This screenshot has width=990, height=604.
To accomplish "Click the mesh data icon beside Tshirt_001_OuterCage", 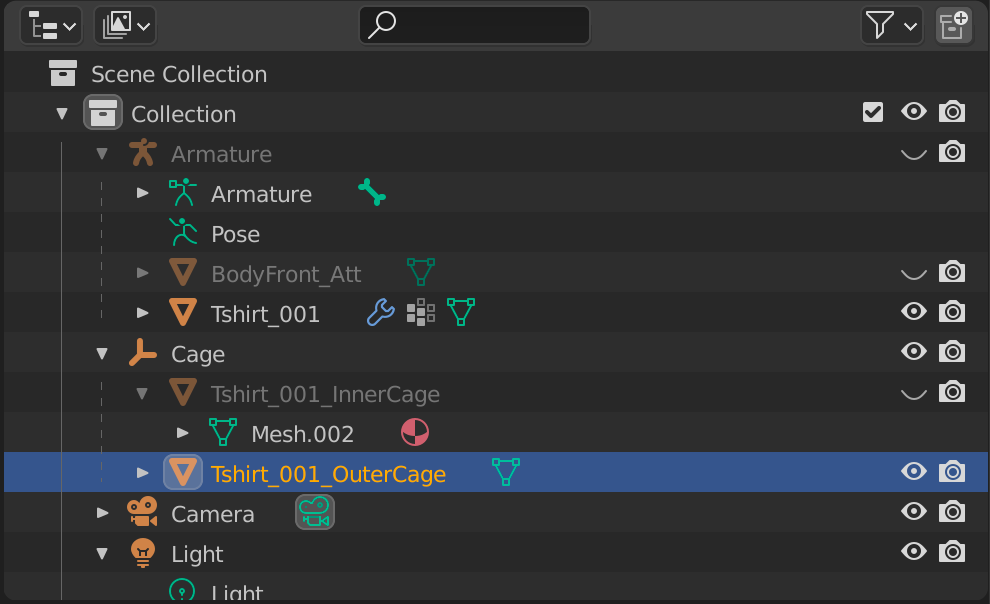I will tap(506, 473).
